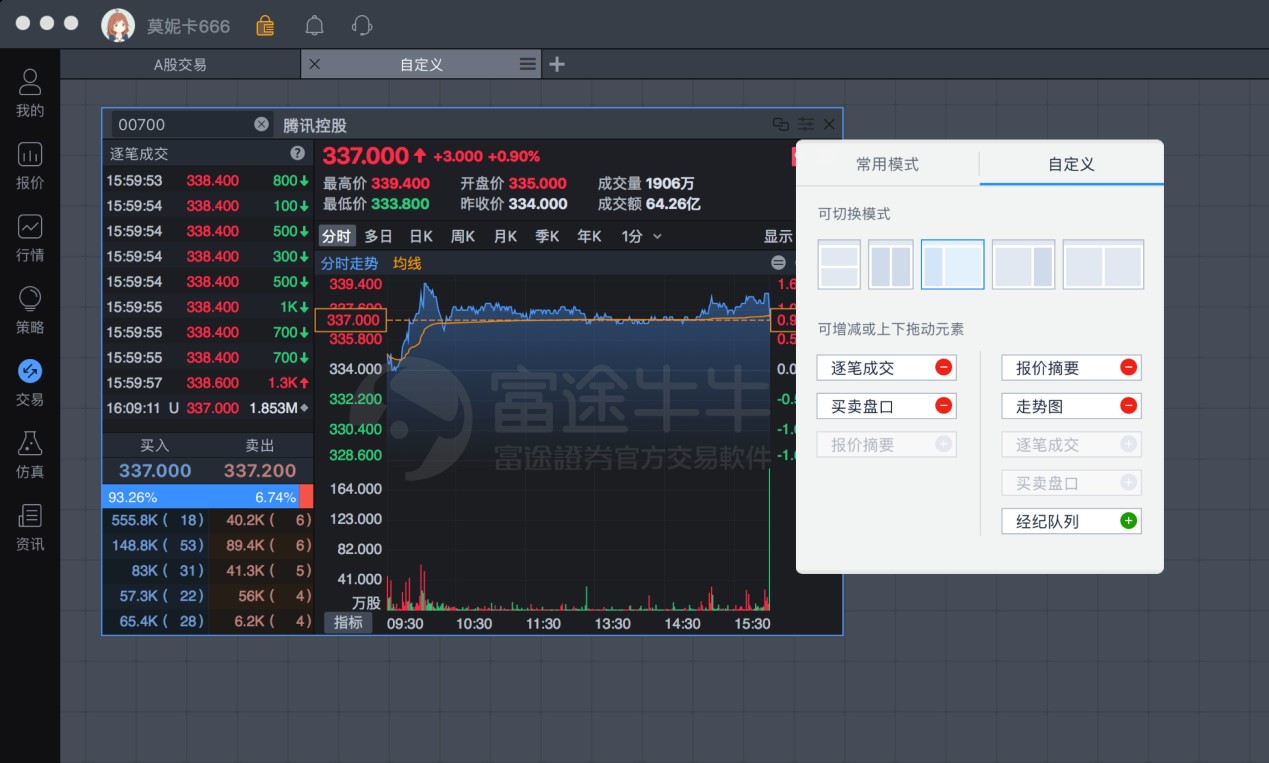Click the 指标 indicator button
Screen dimensions: 1269x763
coord(347,622)
